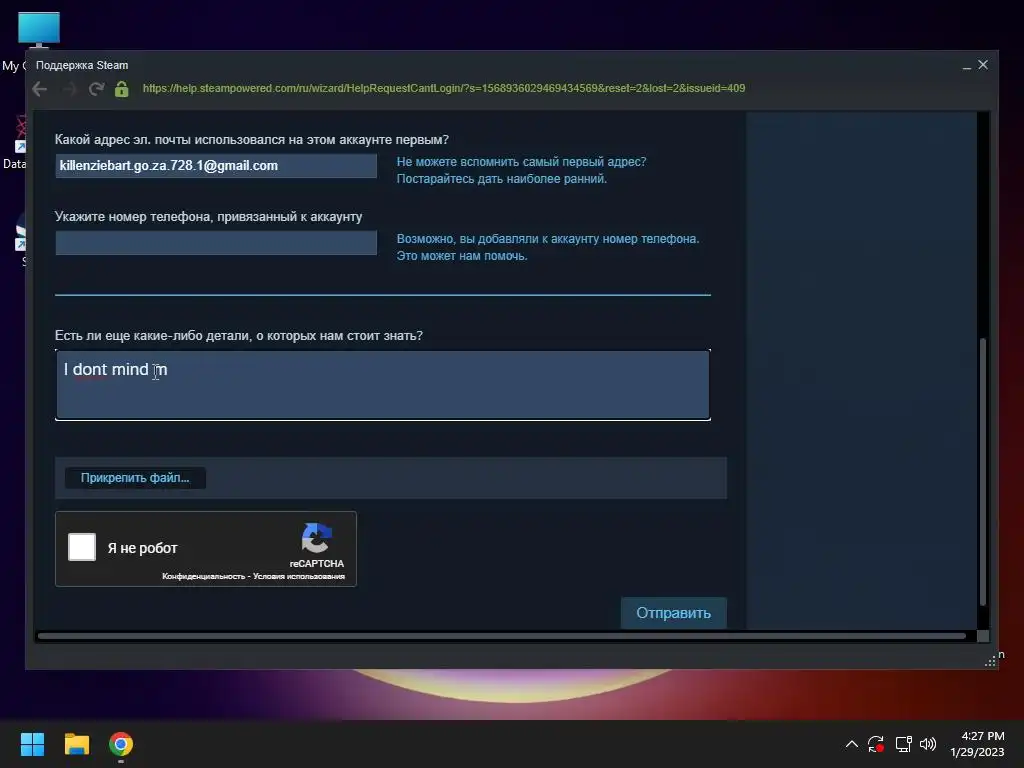The image size is (1024, 768).
Task: Submit the form with Отправить
Action: click(x=673, y=613)
